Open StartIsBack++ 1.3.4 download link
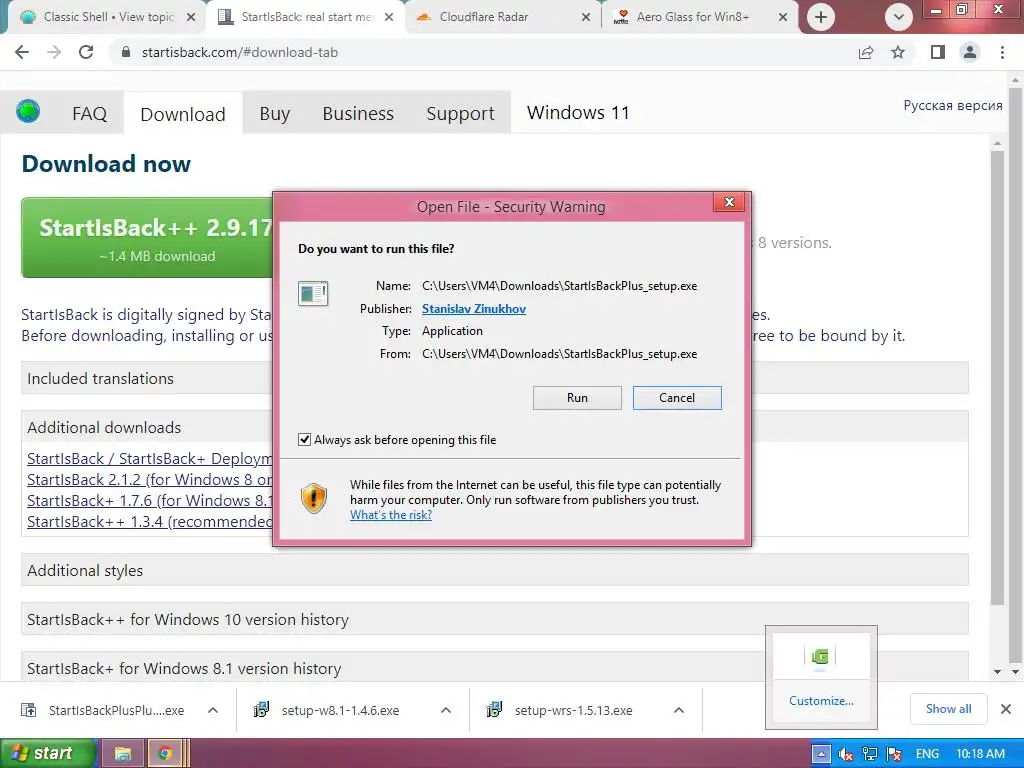The height and width of the screenshot is (768, 1024). coord(150,521)
